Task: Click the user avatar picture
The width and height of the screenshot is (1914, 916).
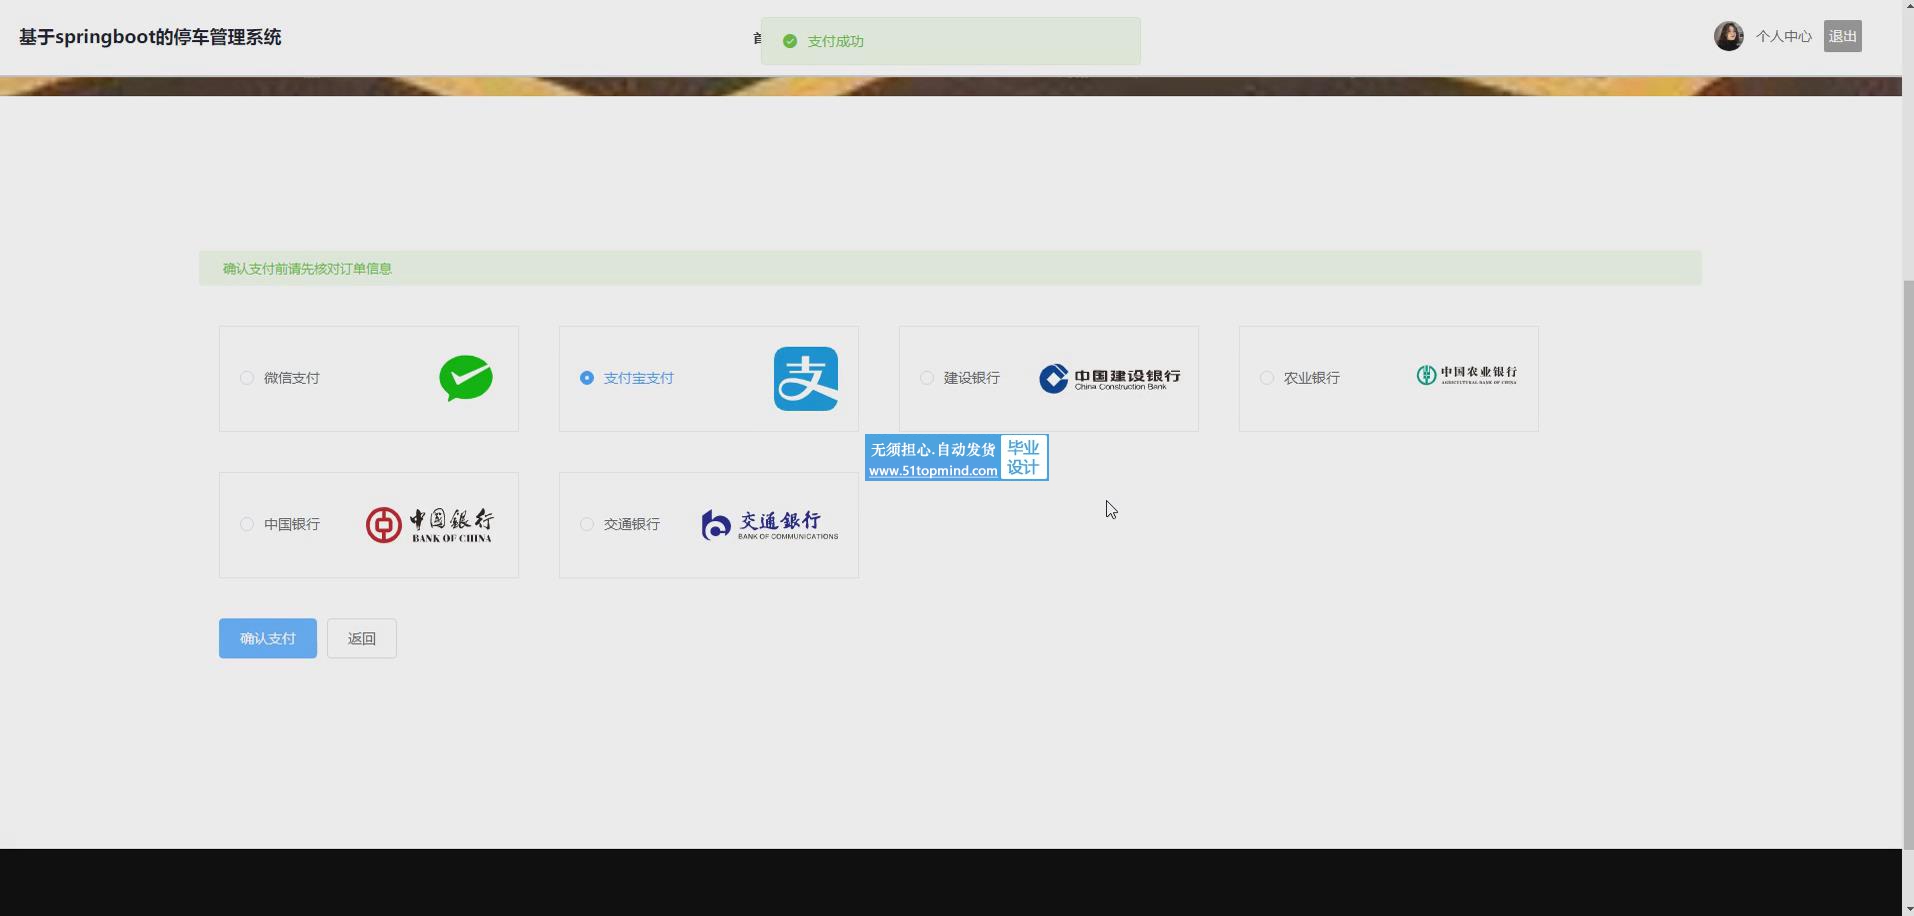Action: (1729, 36)
